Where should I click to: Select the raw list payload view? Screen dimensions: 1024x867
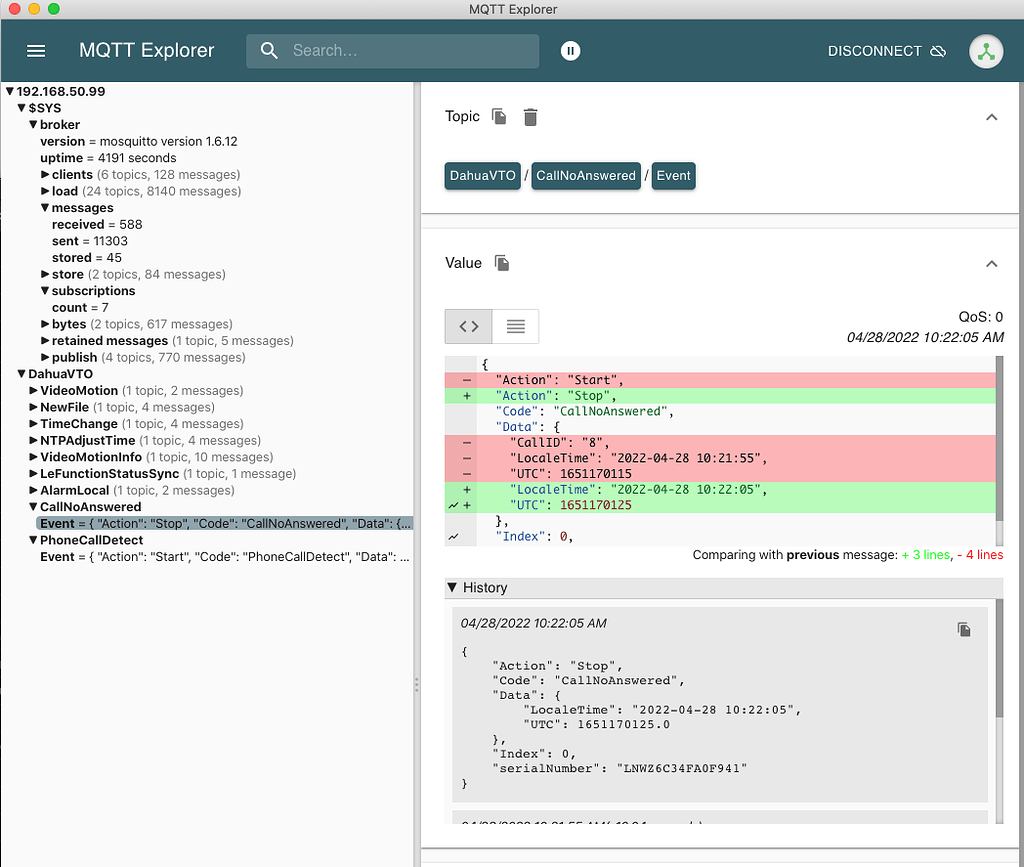click(514, 326)
